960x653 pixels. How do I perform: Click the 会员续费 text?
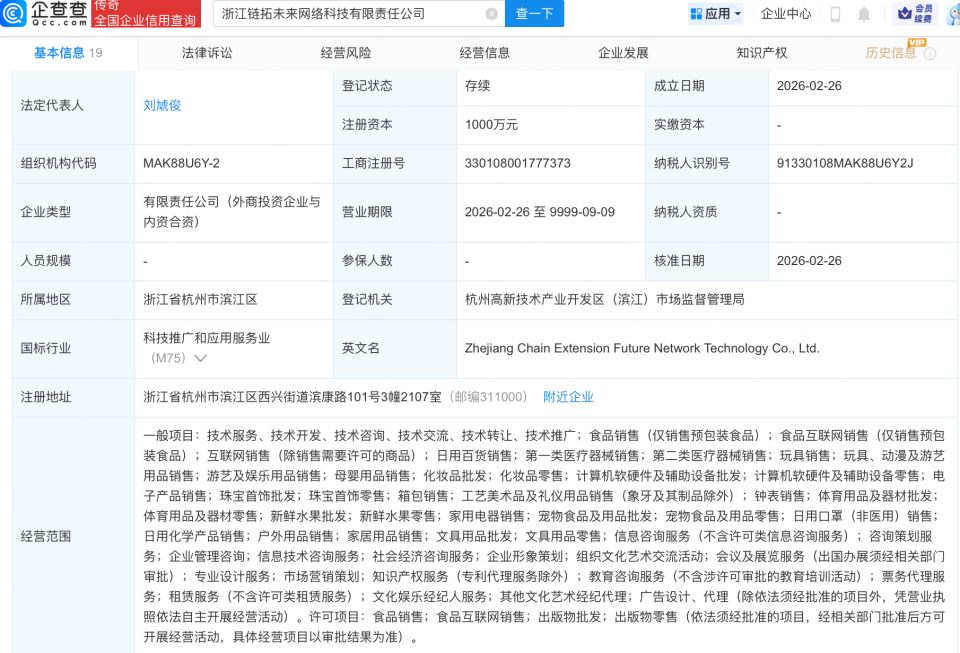click(924, 13)
